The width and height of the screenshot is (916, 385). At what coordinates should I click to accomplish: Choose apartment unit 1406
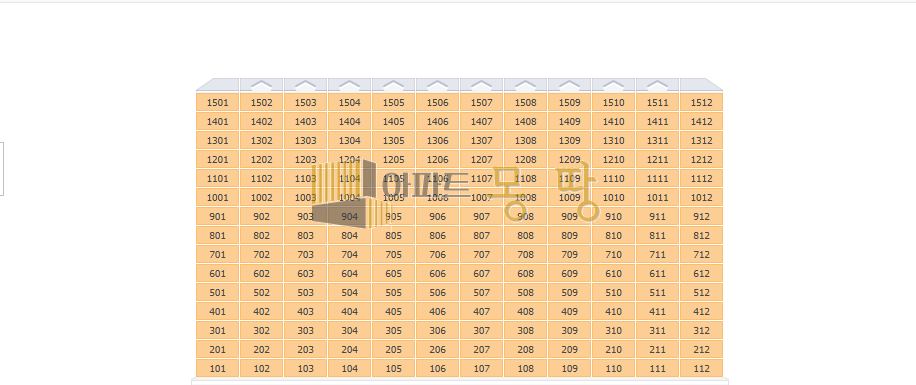pyautogui.click(x=438, y=122)
